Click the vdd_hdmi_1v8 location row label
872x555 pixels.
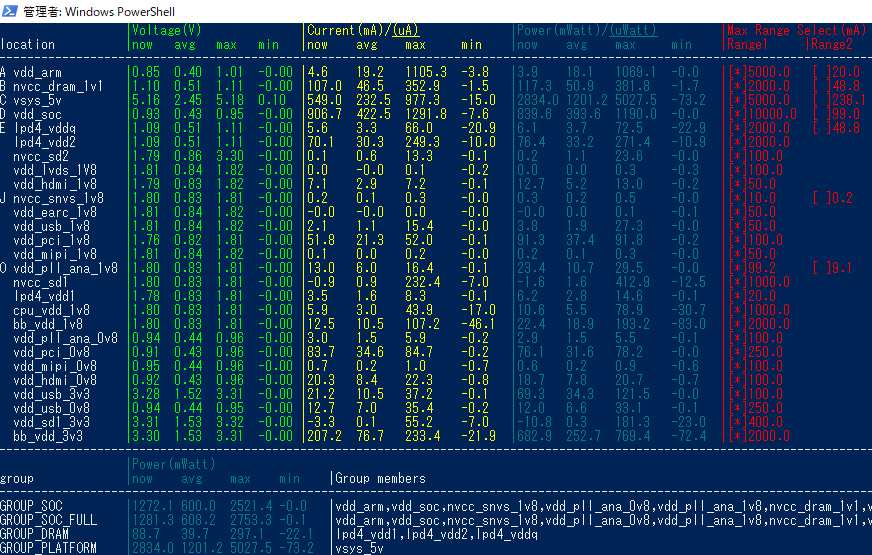(55, 184)
